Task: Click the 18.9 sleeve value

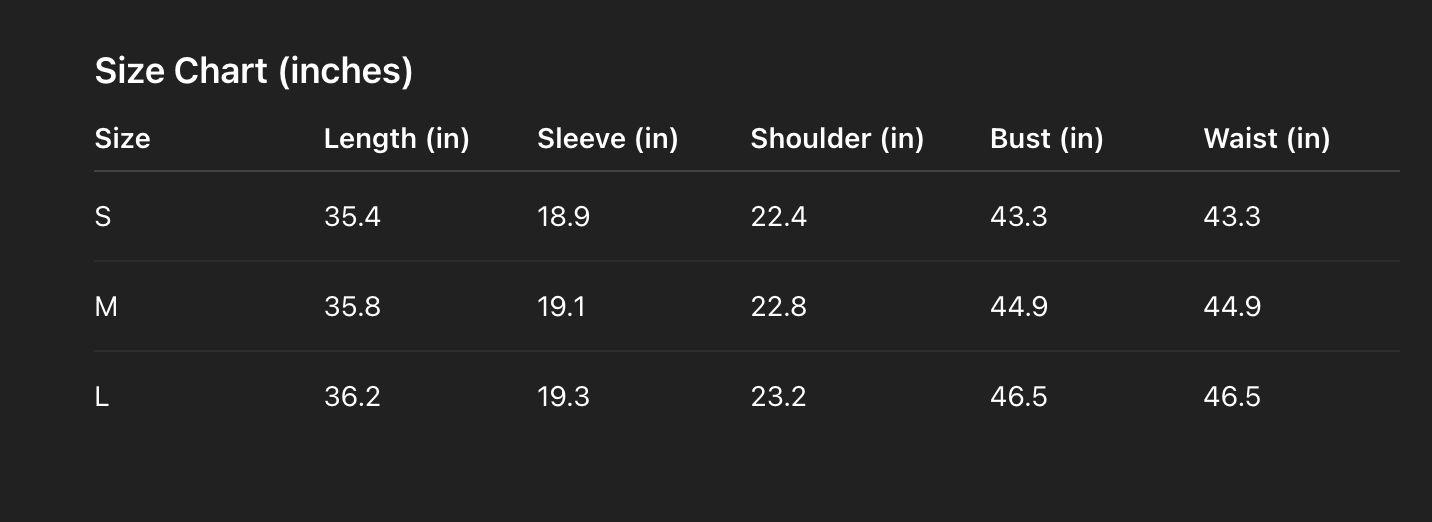Action: tap(563, 217)
